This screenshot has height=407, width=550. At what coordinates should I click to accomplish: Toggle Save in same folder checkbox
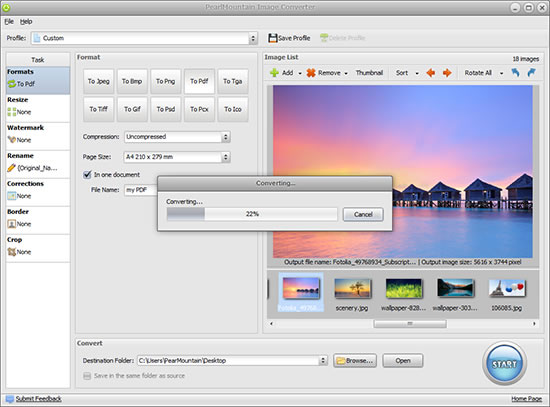[x=87, y=376]
